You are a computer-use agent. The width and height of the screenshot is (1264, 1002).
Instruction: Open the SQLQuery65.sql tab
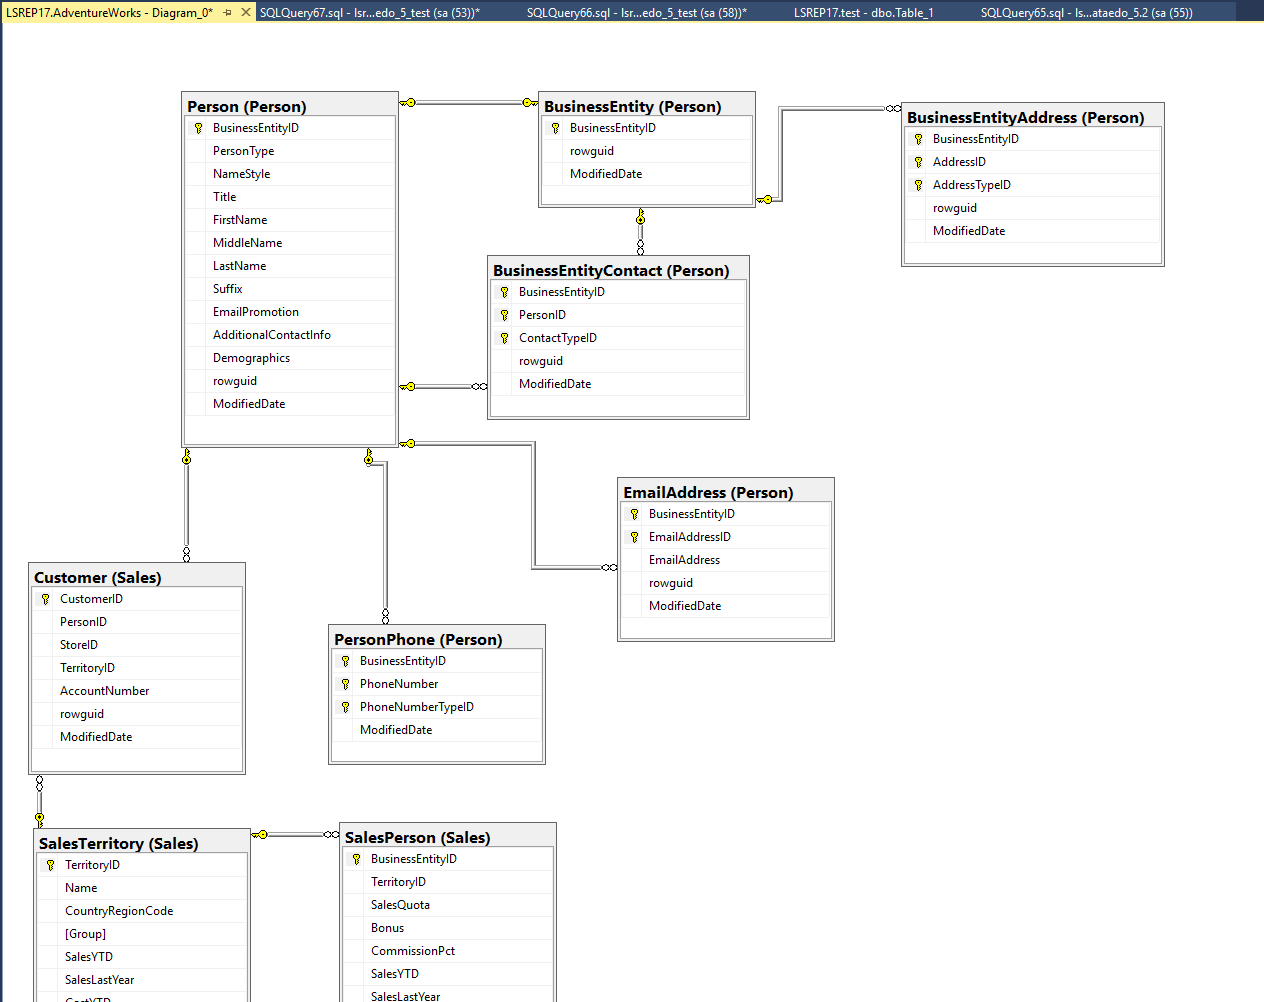pos(1086,13)
